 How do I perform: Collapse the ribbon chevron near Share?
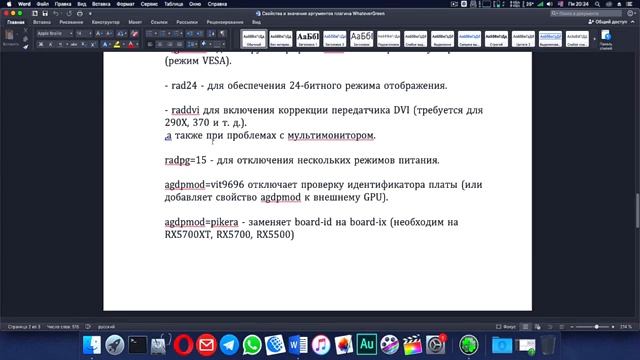pyautogui.click(x=633, y=22)
